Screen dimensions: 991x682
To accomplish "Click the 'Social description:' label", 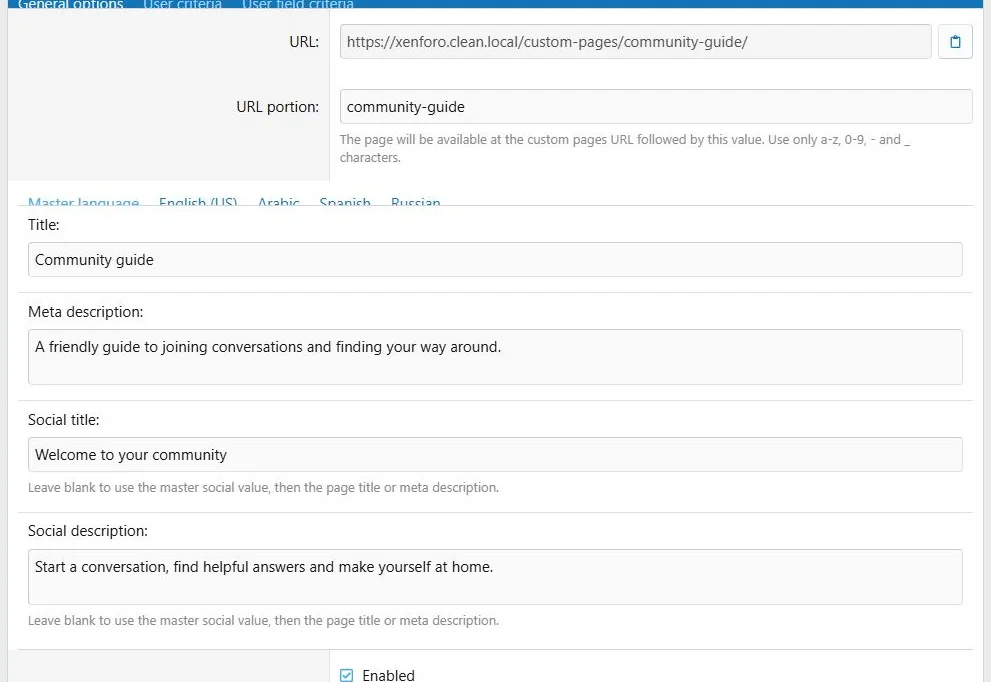I will 88,531.
